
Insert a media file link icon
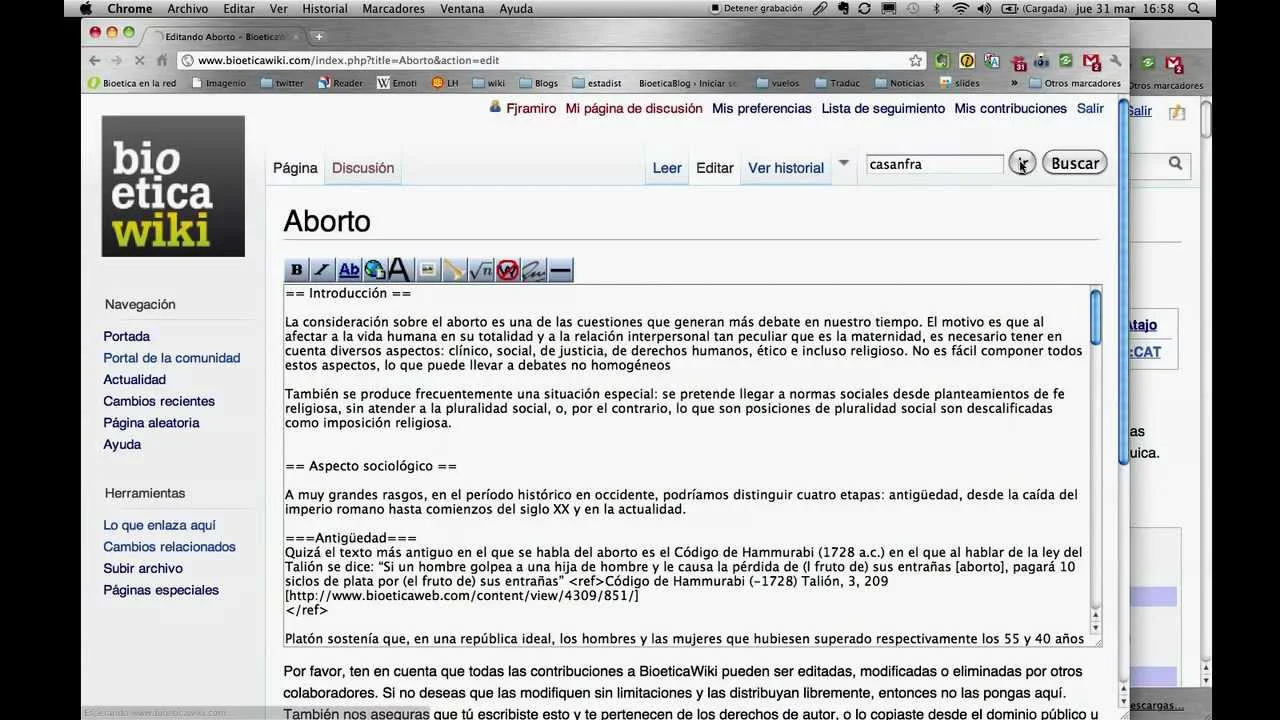455,270
